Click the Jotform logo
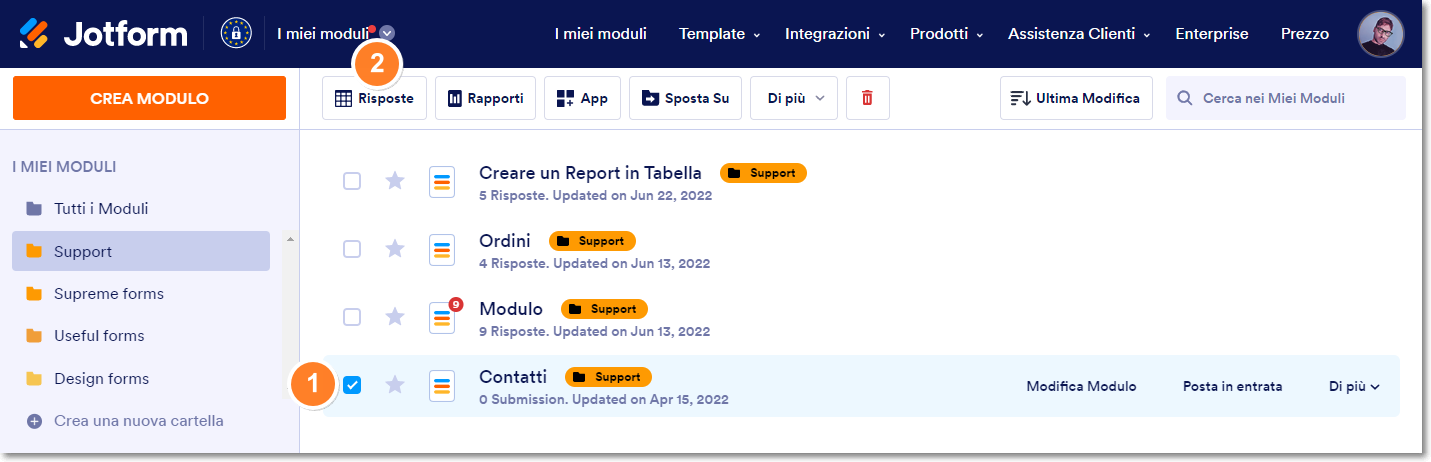This screenshot has width=1431, height=462. (104, 34)
